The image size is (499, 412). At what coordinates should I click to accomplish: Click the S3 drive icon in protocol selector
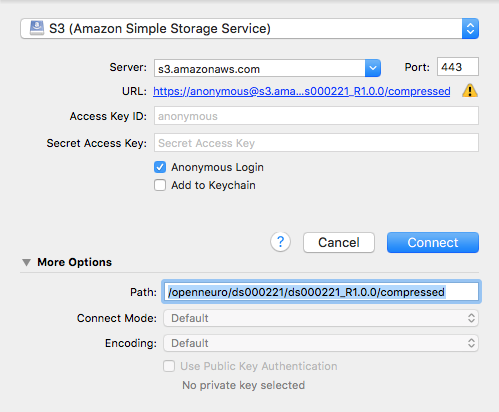(37, 28)
